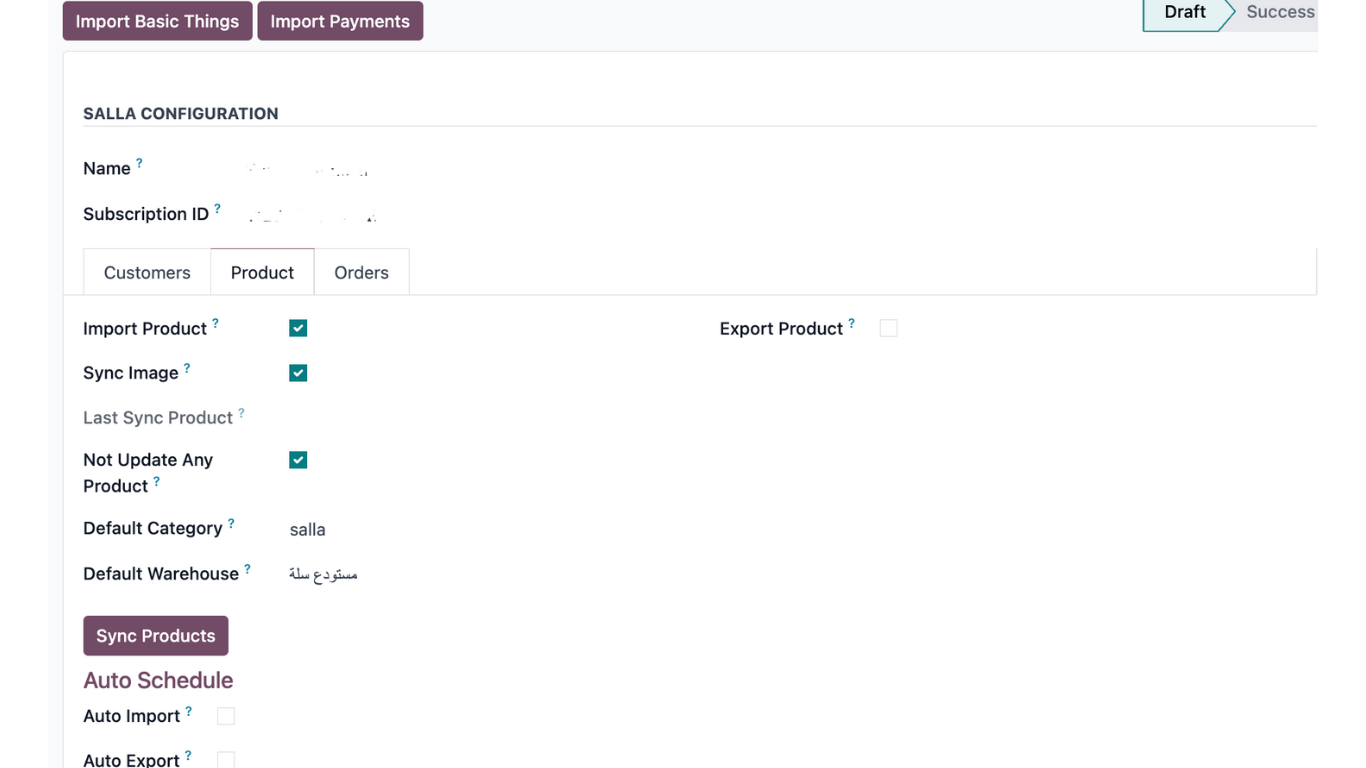Click help tooltip icon for Import Product

pyautogui.click(x=215, y=323)
